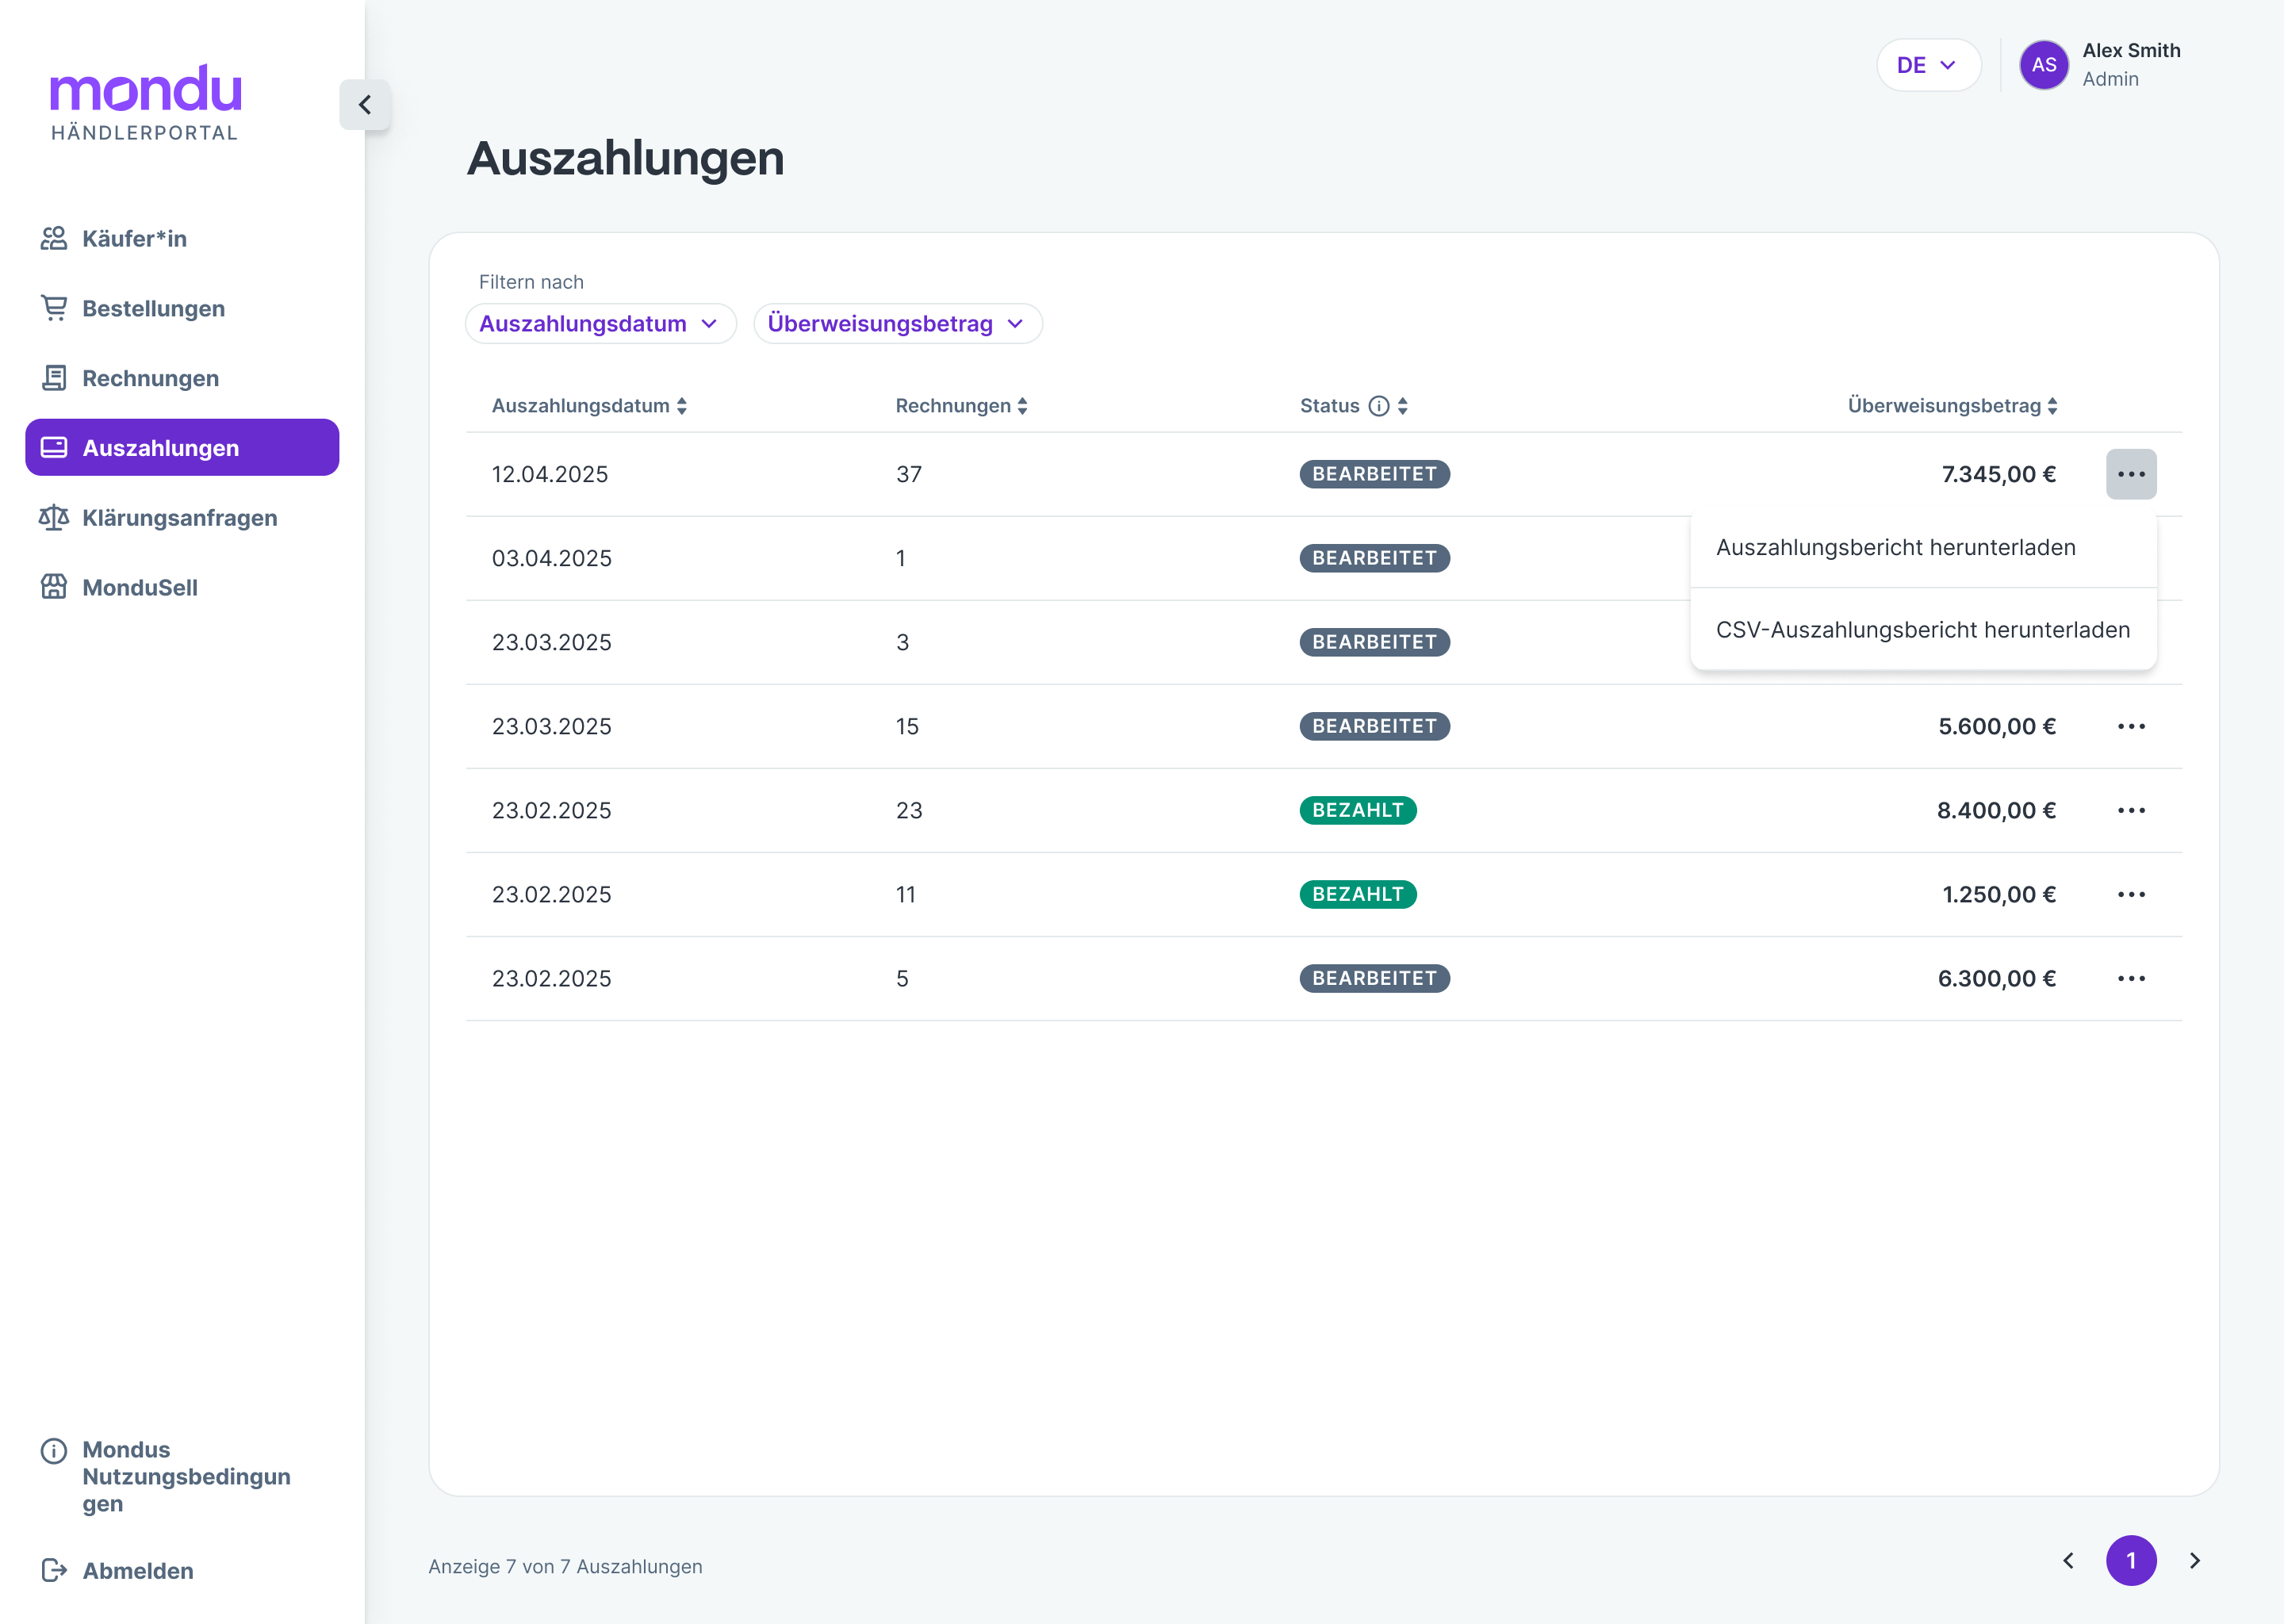Image resolution: width=2284 pixels, height=1624 pixels.
Task: Collapse the sidebar with the arrow button
Action: 365,105
